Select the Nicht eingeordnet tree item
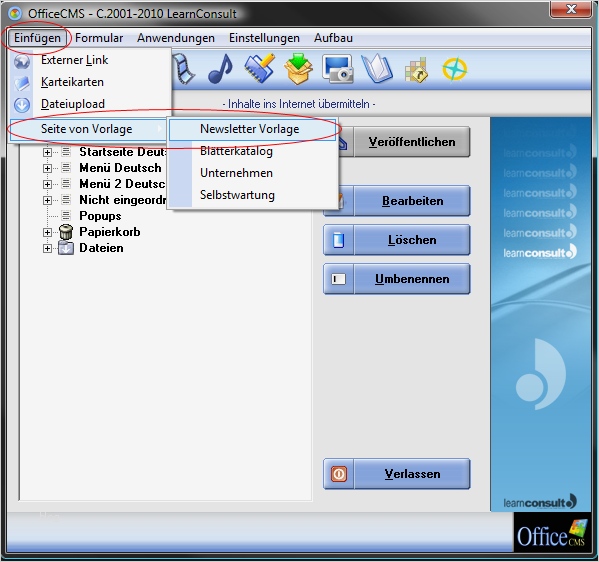Viewport: 599px width, 562px height. (122, 200)
